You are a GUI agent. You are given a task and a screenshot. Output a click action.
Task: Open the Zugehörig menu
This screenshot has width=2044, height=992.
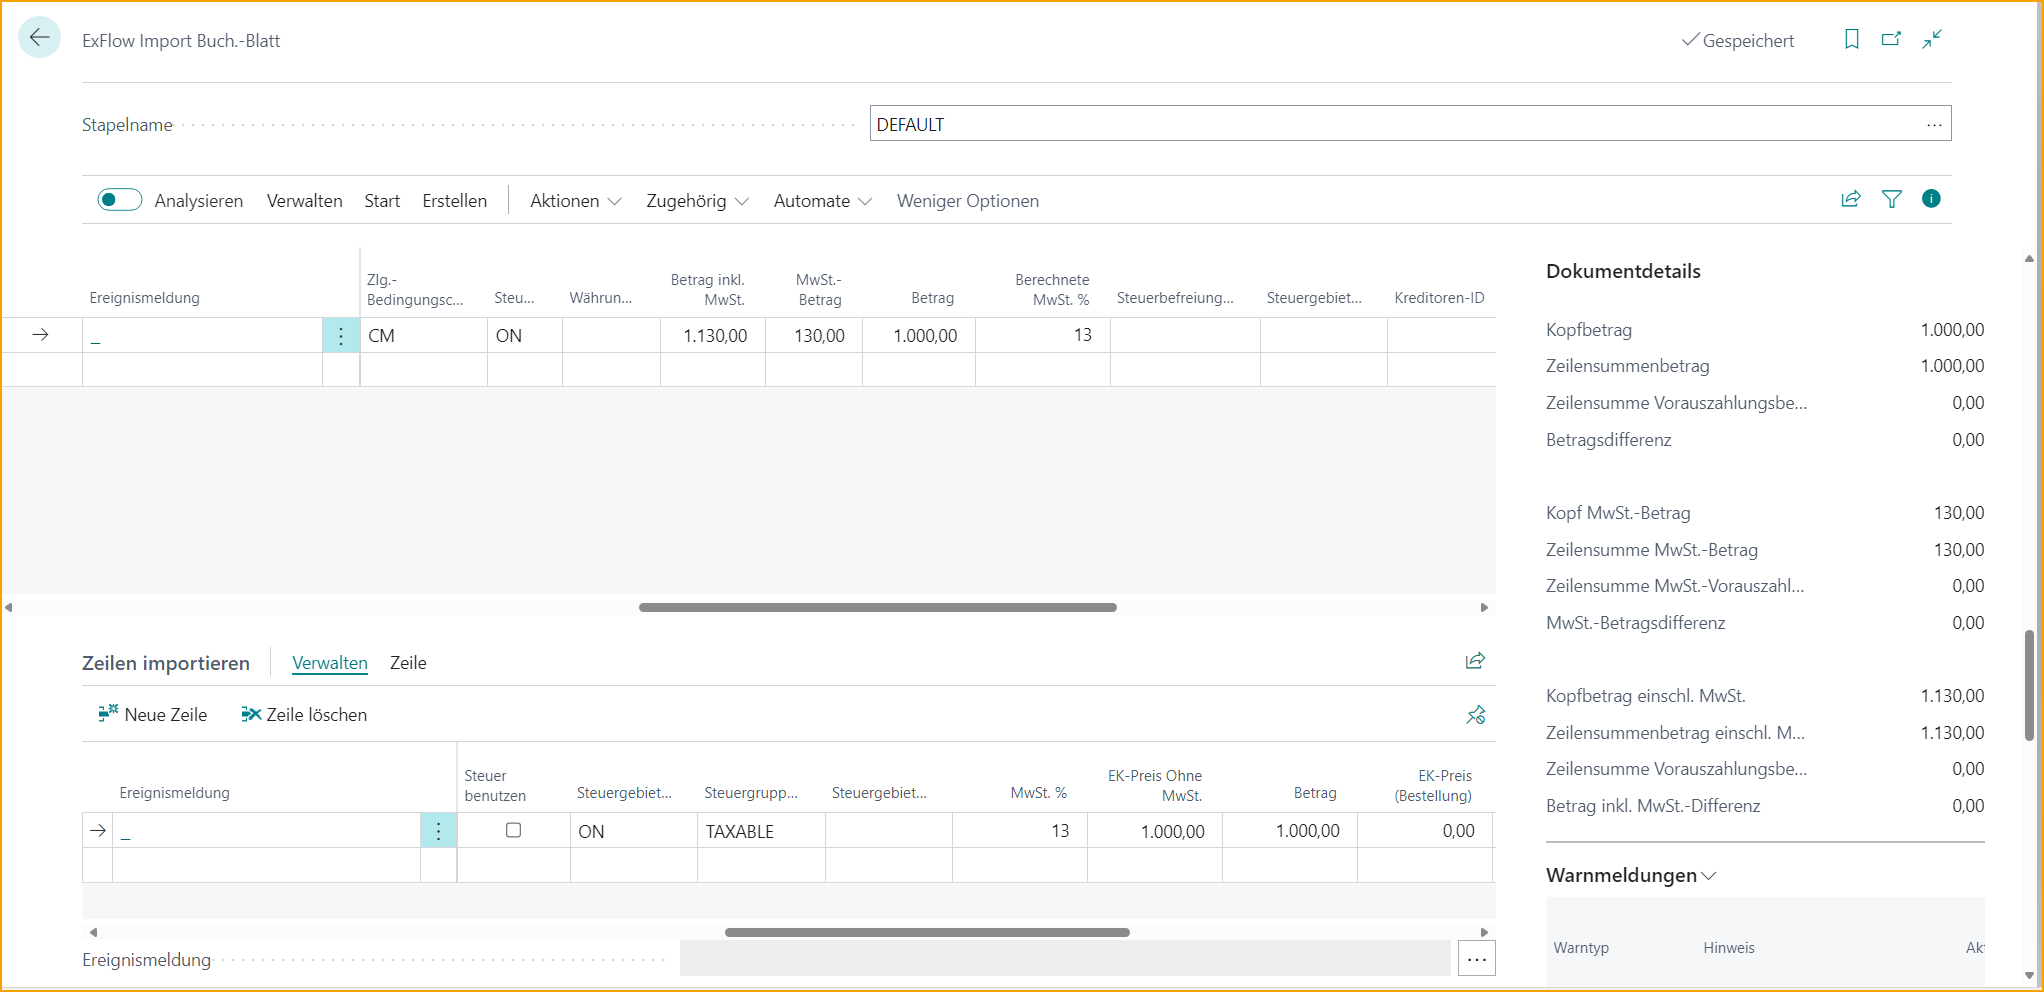click(x=697, y=200)
